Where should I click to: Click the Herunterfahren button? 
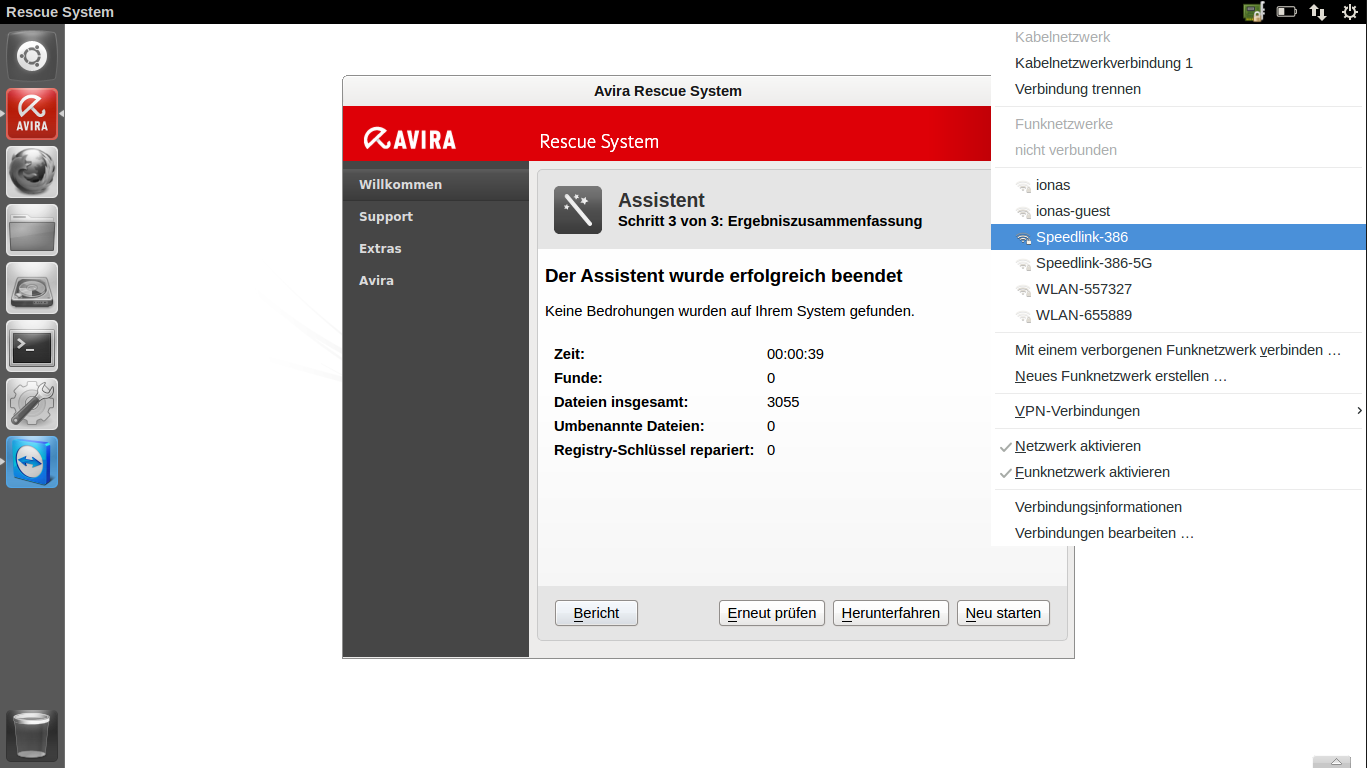click(890, 613)
